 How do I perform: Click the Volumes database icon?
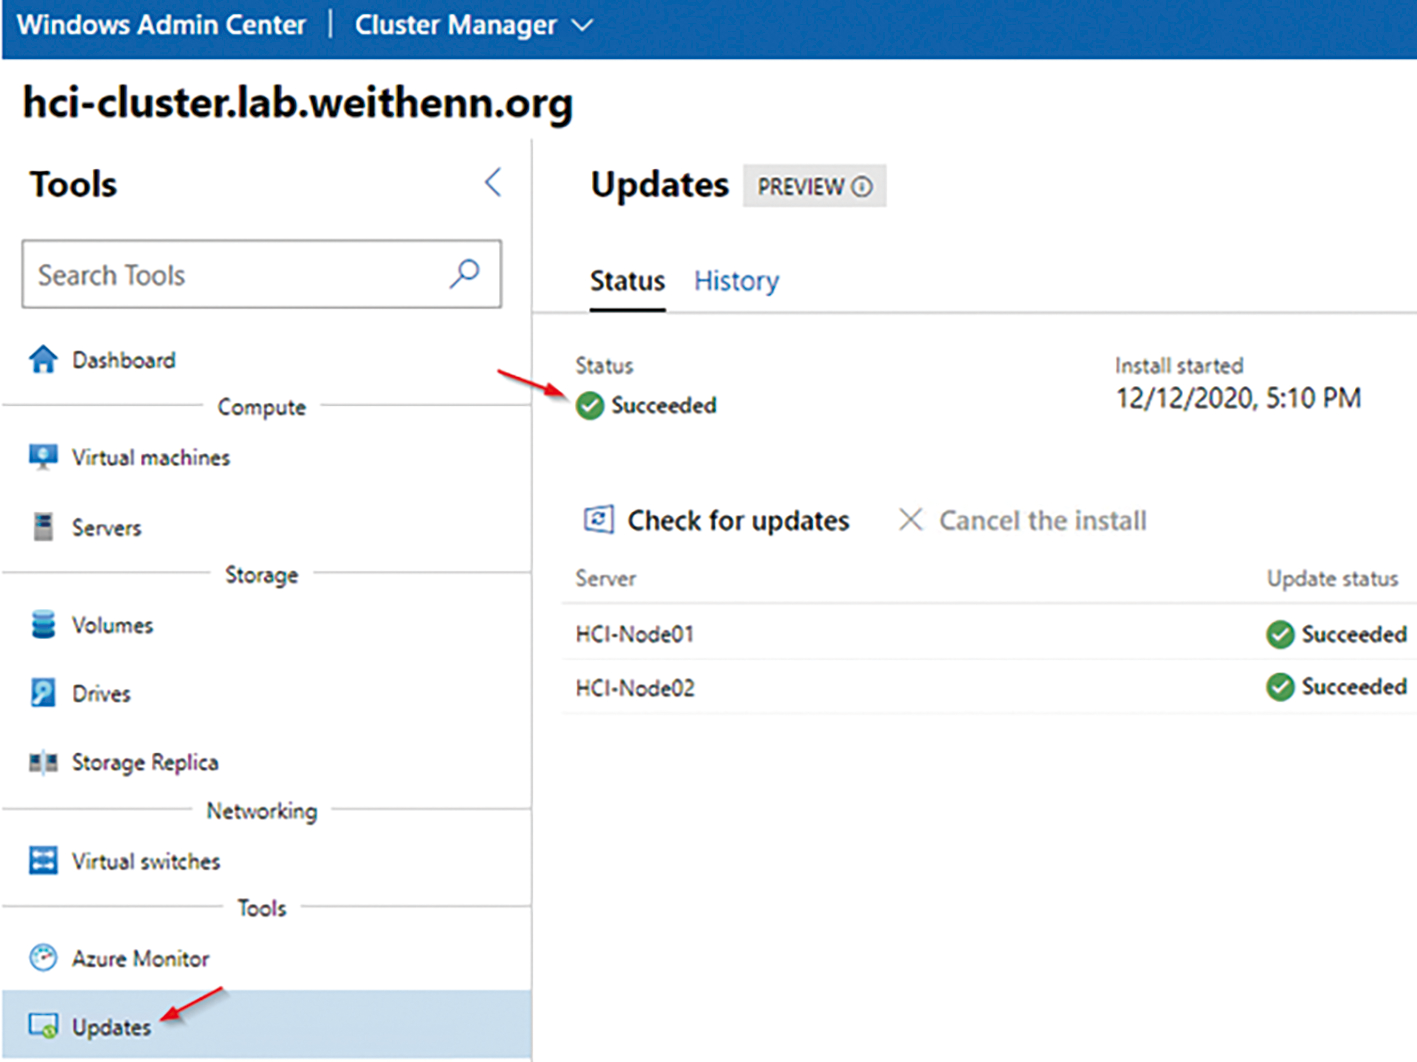pyautogui.click(x=43, y=624)
